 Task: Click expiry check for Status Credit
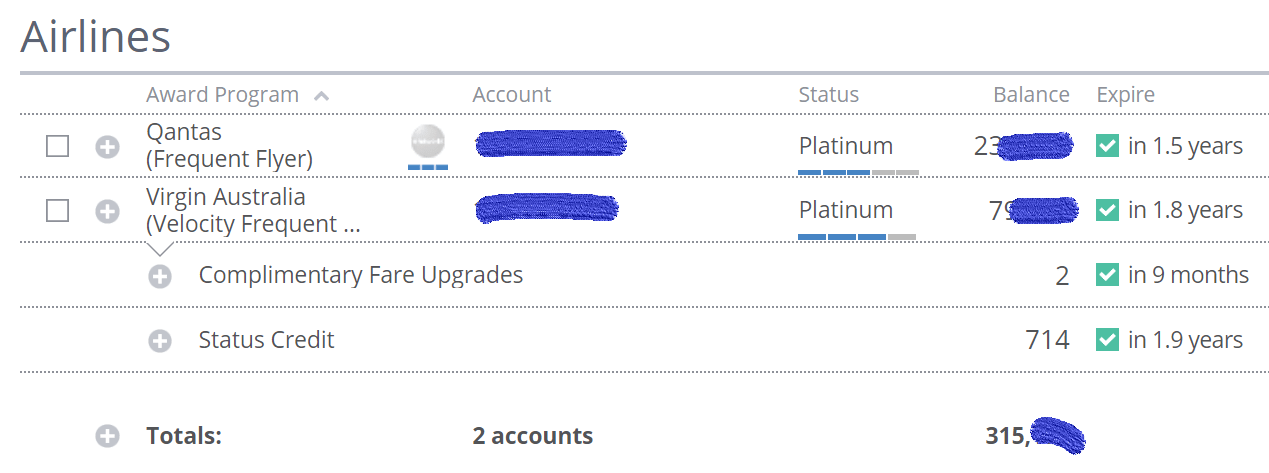[x=1107, y=340]
